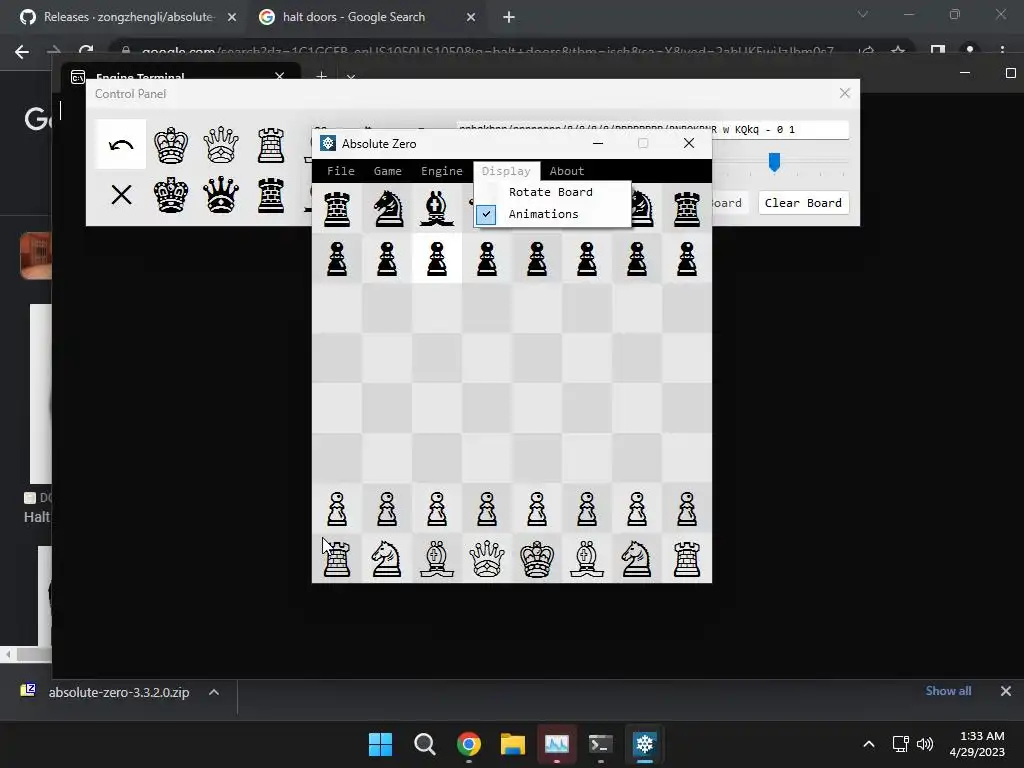This screenshot has height=768, width=1024.
Task: Open File Explorer from taskbar
Action: pyautogui.click(x=513, y=744)
